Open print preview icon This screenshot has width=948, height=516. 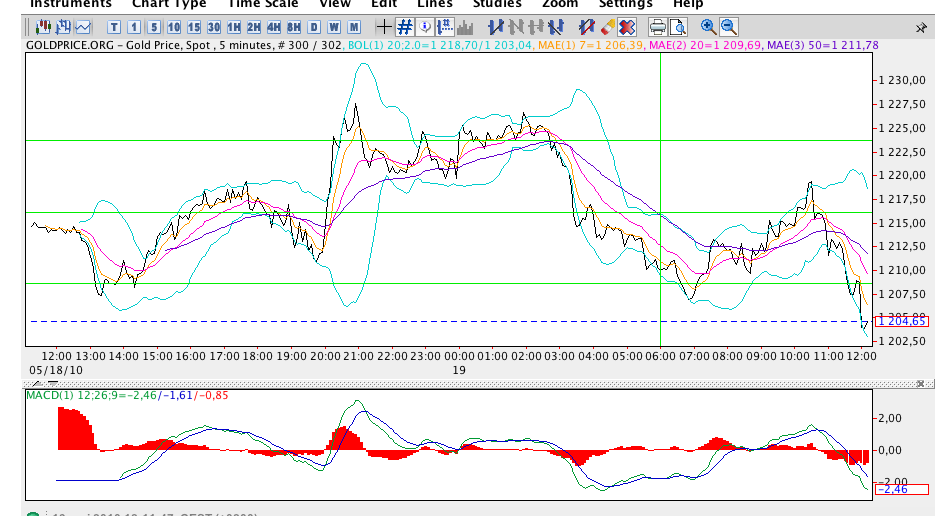click(x=679, y=27)
